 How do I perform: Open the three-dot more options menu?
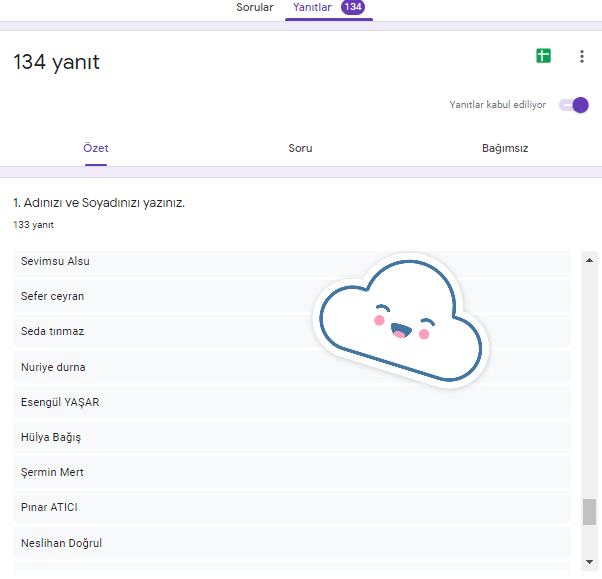tap(582, 57)
